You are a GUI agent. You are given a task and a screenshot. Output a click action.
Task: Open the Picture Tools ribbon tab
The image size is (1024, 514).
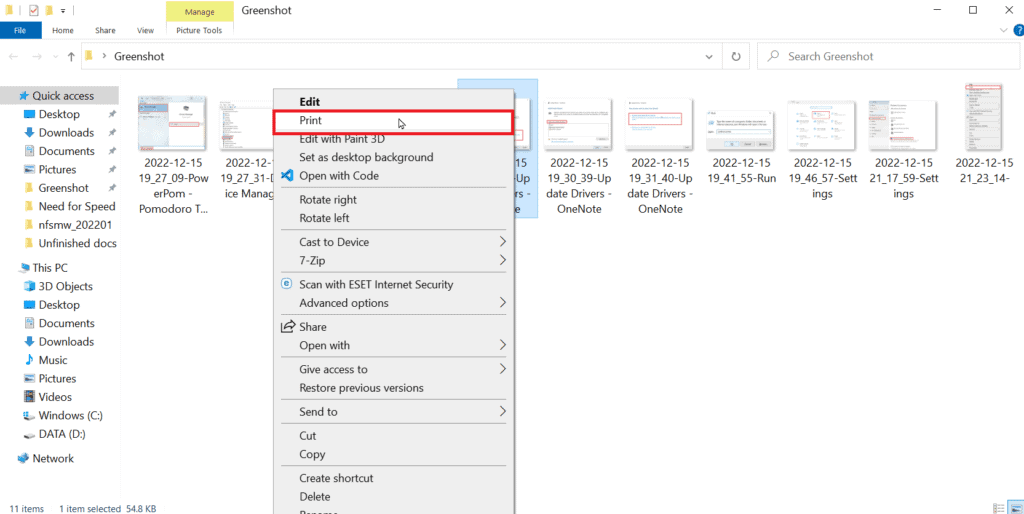click(x=197, y=31)
